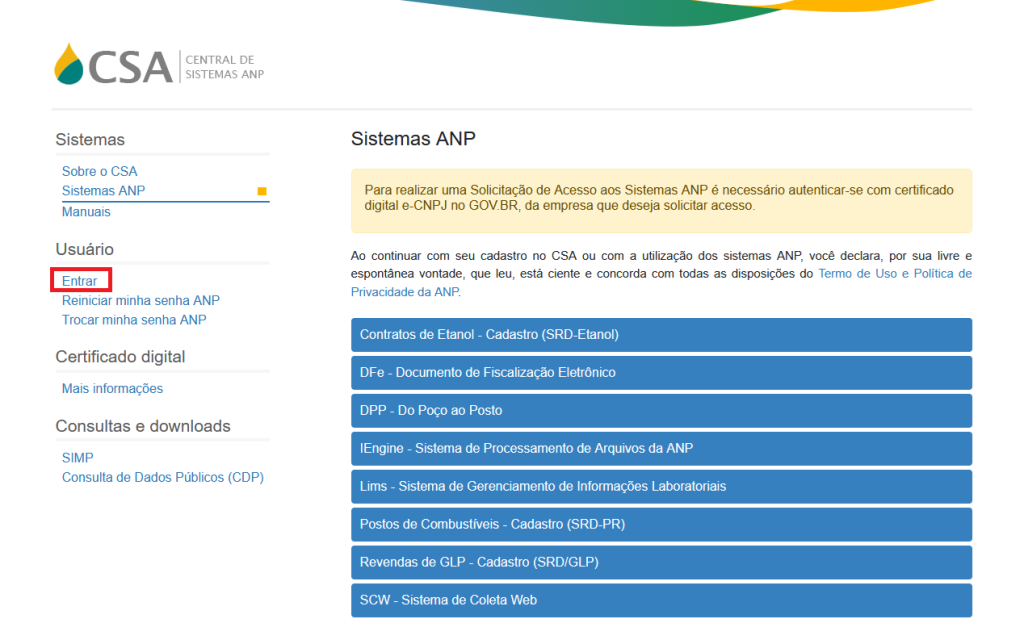Choose Trocar minha senha ANP
This screenshot has height=619, width=1024.
(x=134, y=320)
